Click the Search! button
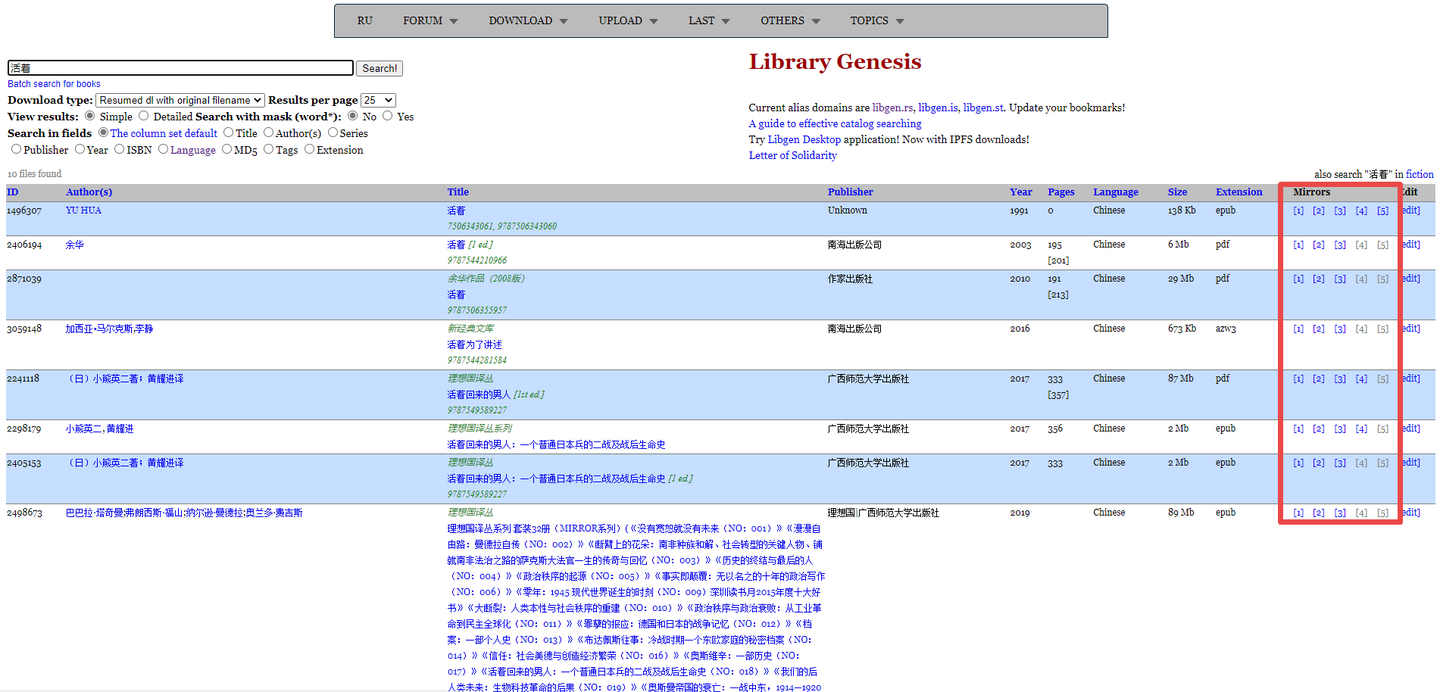The width and height of the screenshot is (1440, 692). pos(379,68)
